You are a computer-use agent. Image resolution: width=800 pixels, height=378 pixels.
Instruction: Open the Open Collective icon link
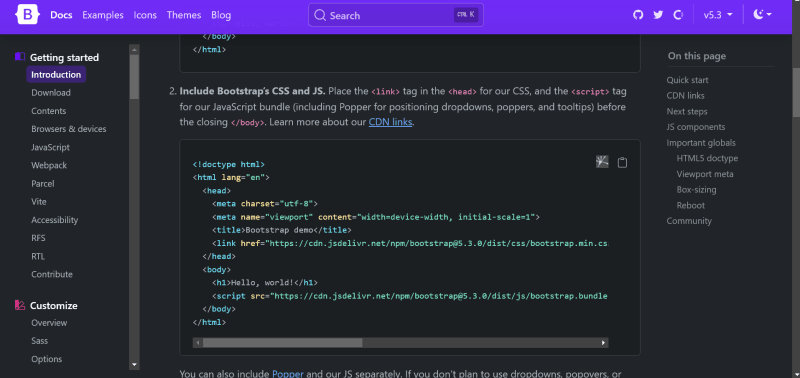[x=678, y=15]
